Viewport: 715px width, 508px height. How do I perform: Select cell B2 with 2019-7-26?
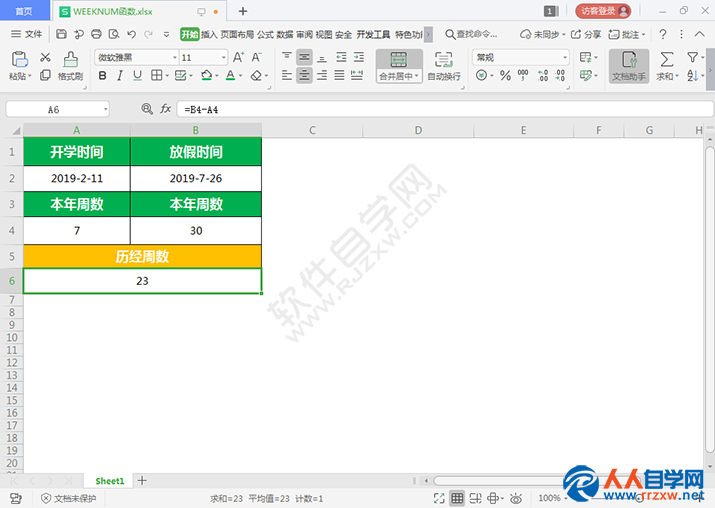coord(196,178)
